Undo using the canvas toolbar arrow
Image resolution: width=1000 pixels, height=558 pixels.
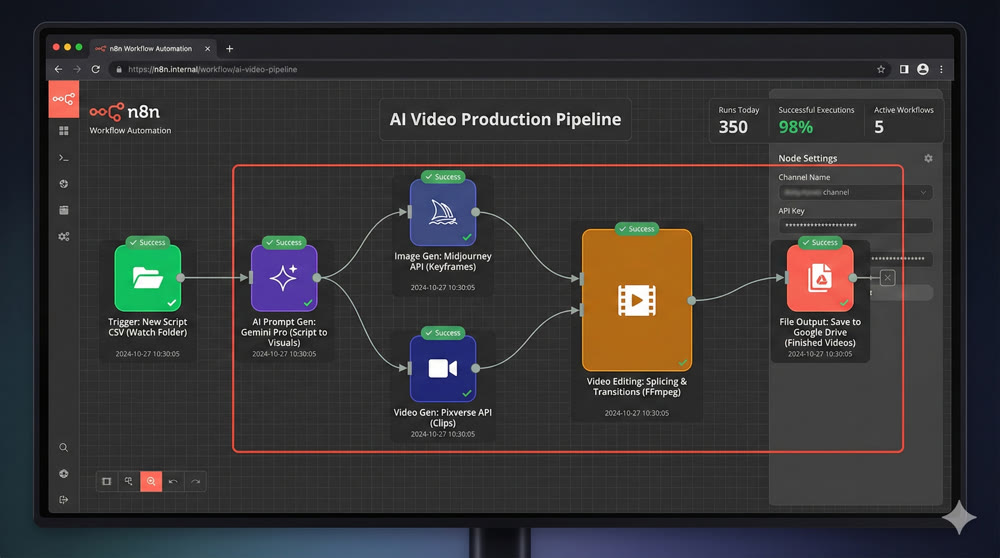click(173, 481)
